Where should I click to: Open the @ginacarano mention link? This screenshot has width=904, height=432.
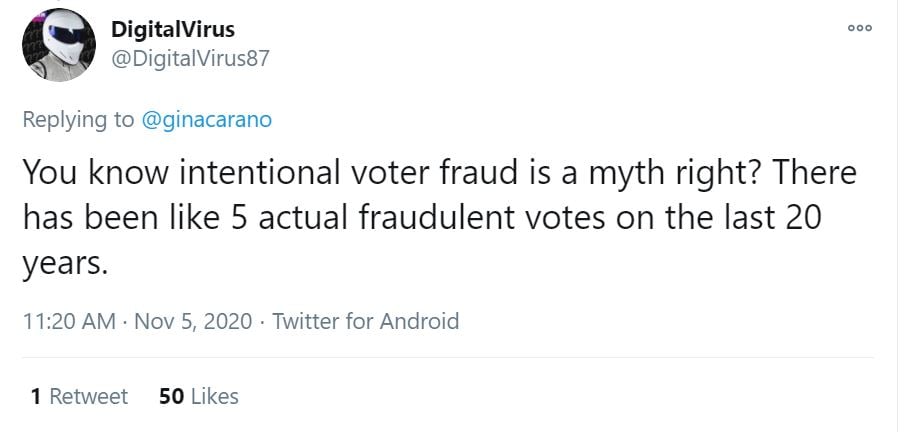coord(205,120)
